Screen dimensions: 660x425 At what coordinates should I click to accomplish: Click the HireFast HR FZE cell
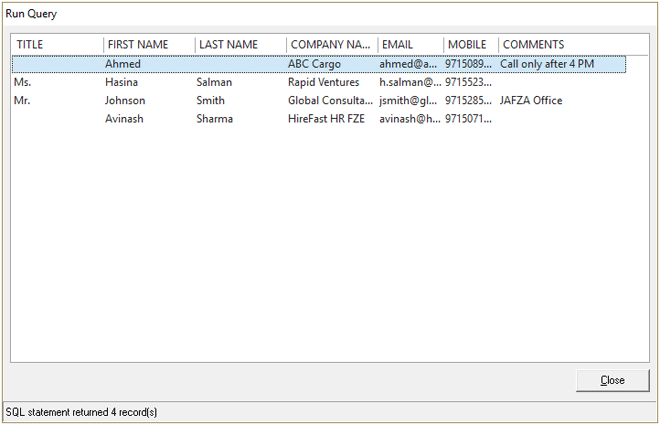(326, 119)
